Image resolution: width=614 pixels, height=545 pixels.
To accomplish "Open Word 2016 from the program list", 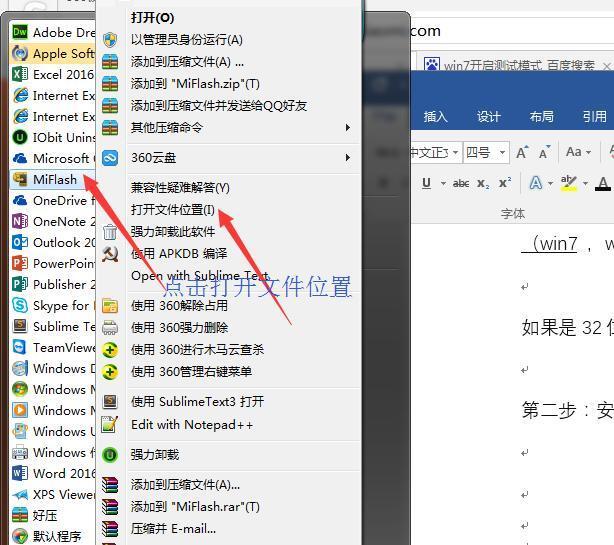I will point(53,473).
